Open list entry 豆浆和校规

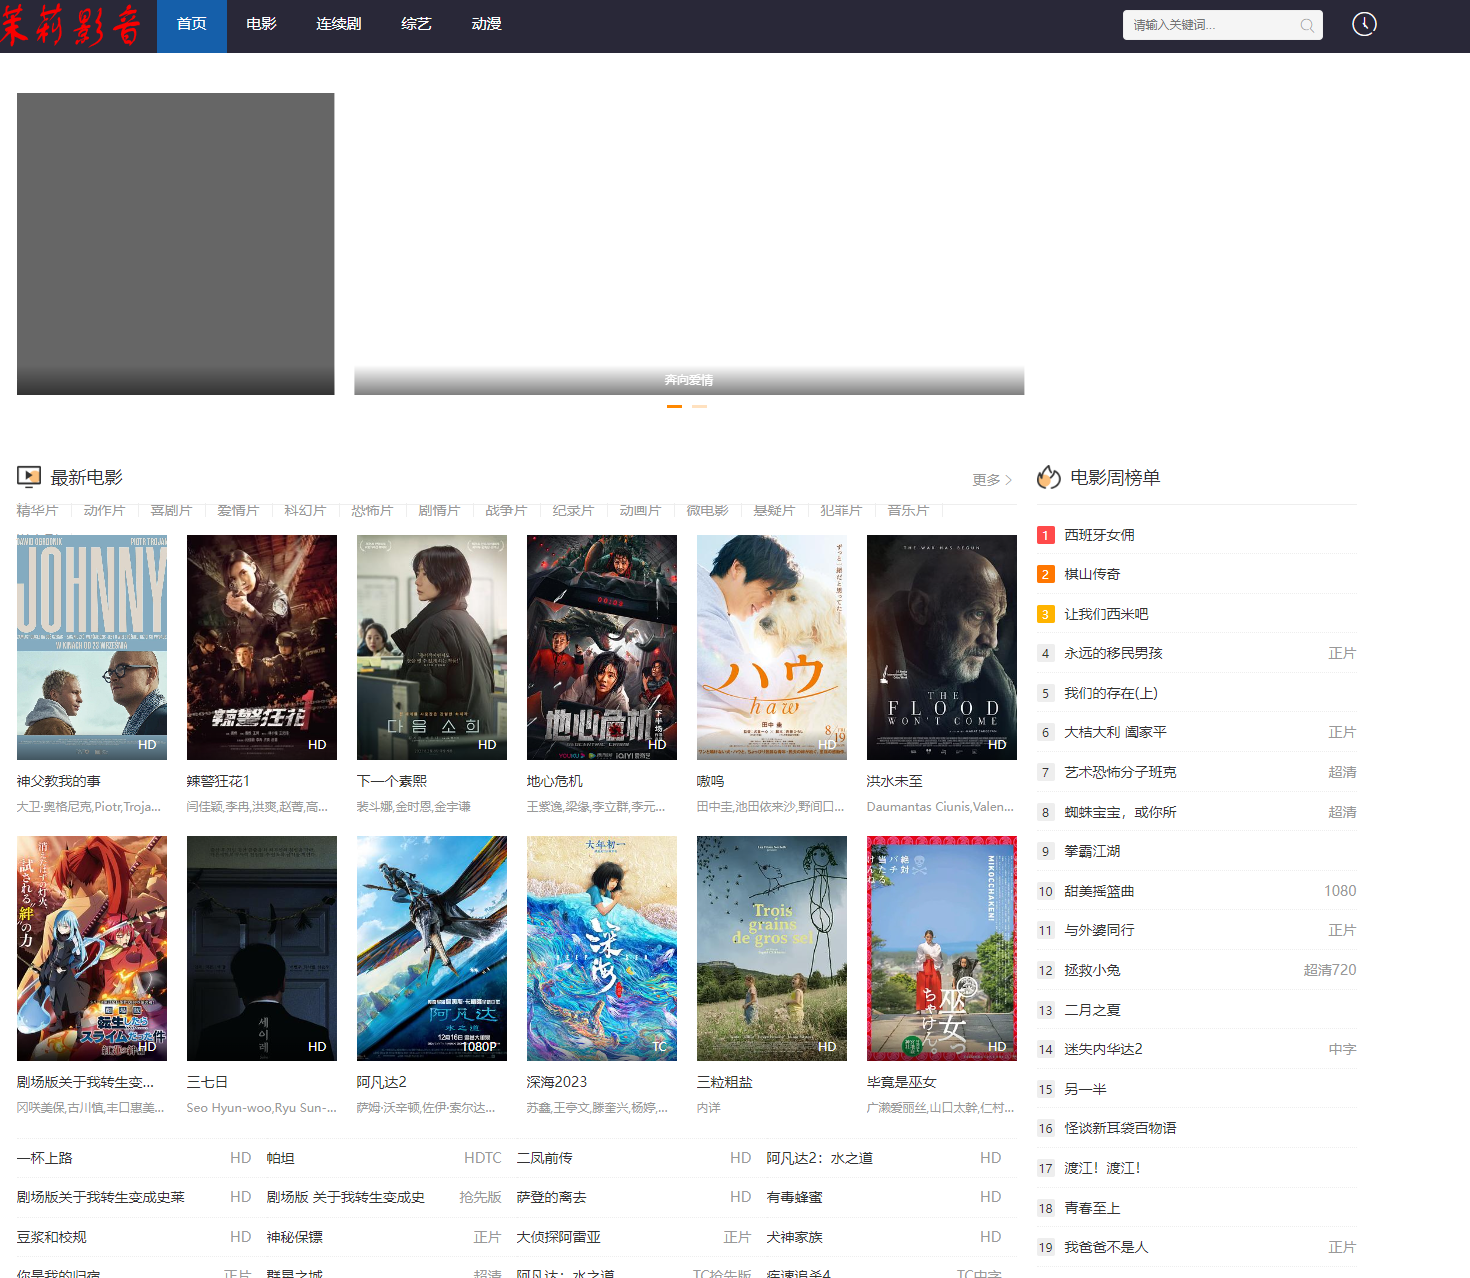point(52,1237)
